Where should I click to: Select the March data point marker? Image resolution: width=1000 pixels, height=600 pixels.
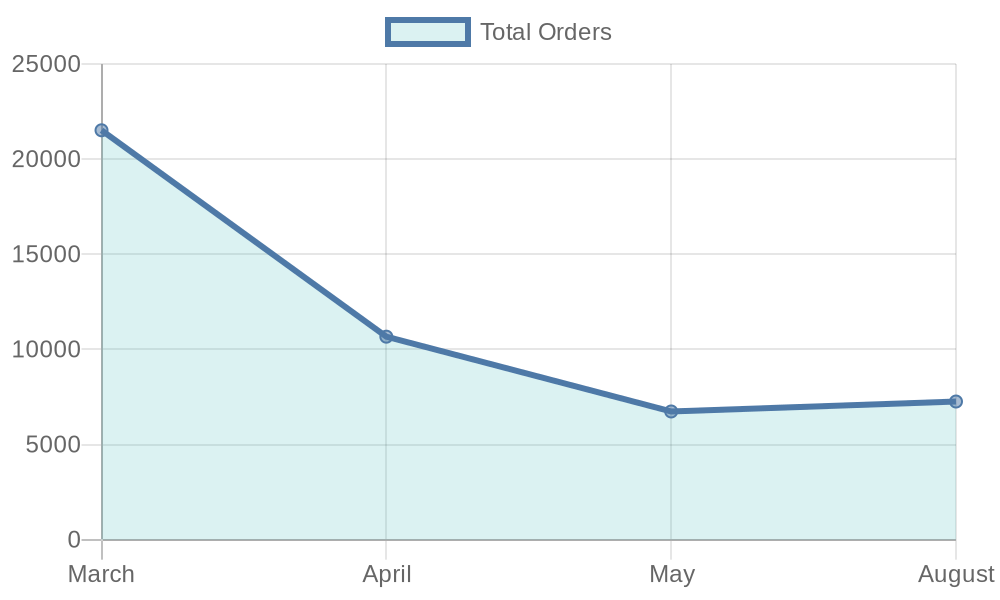pyautogui.click(x=102, y=130)
